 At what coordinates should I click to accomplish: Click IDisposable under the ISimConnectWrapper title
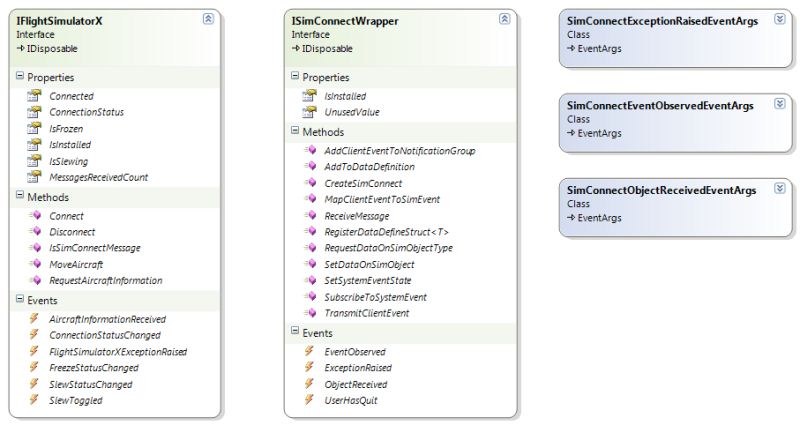(x=327, y=49)
